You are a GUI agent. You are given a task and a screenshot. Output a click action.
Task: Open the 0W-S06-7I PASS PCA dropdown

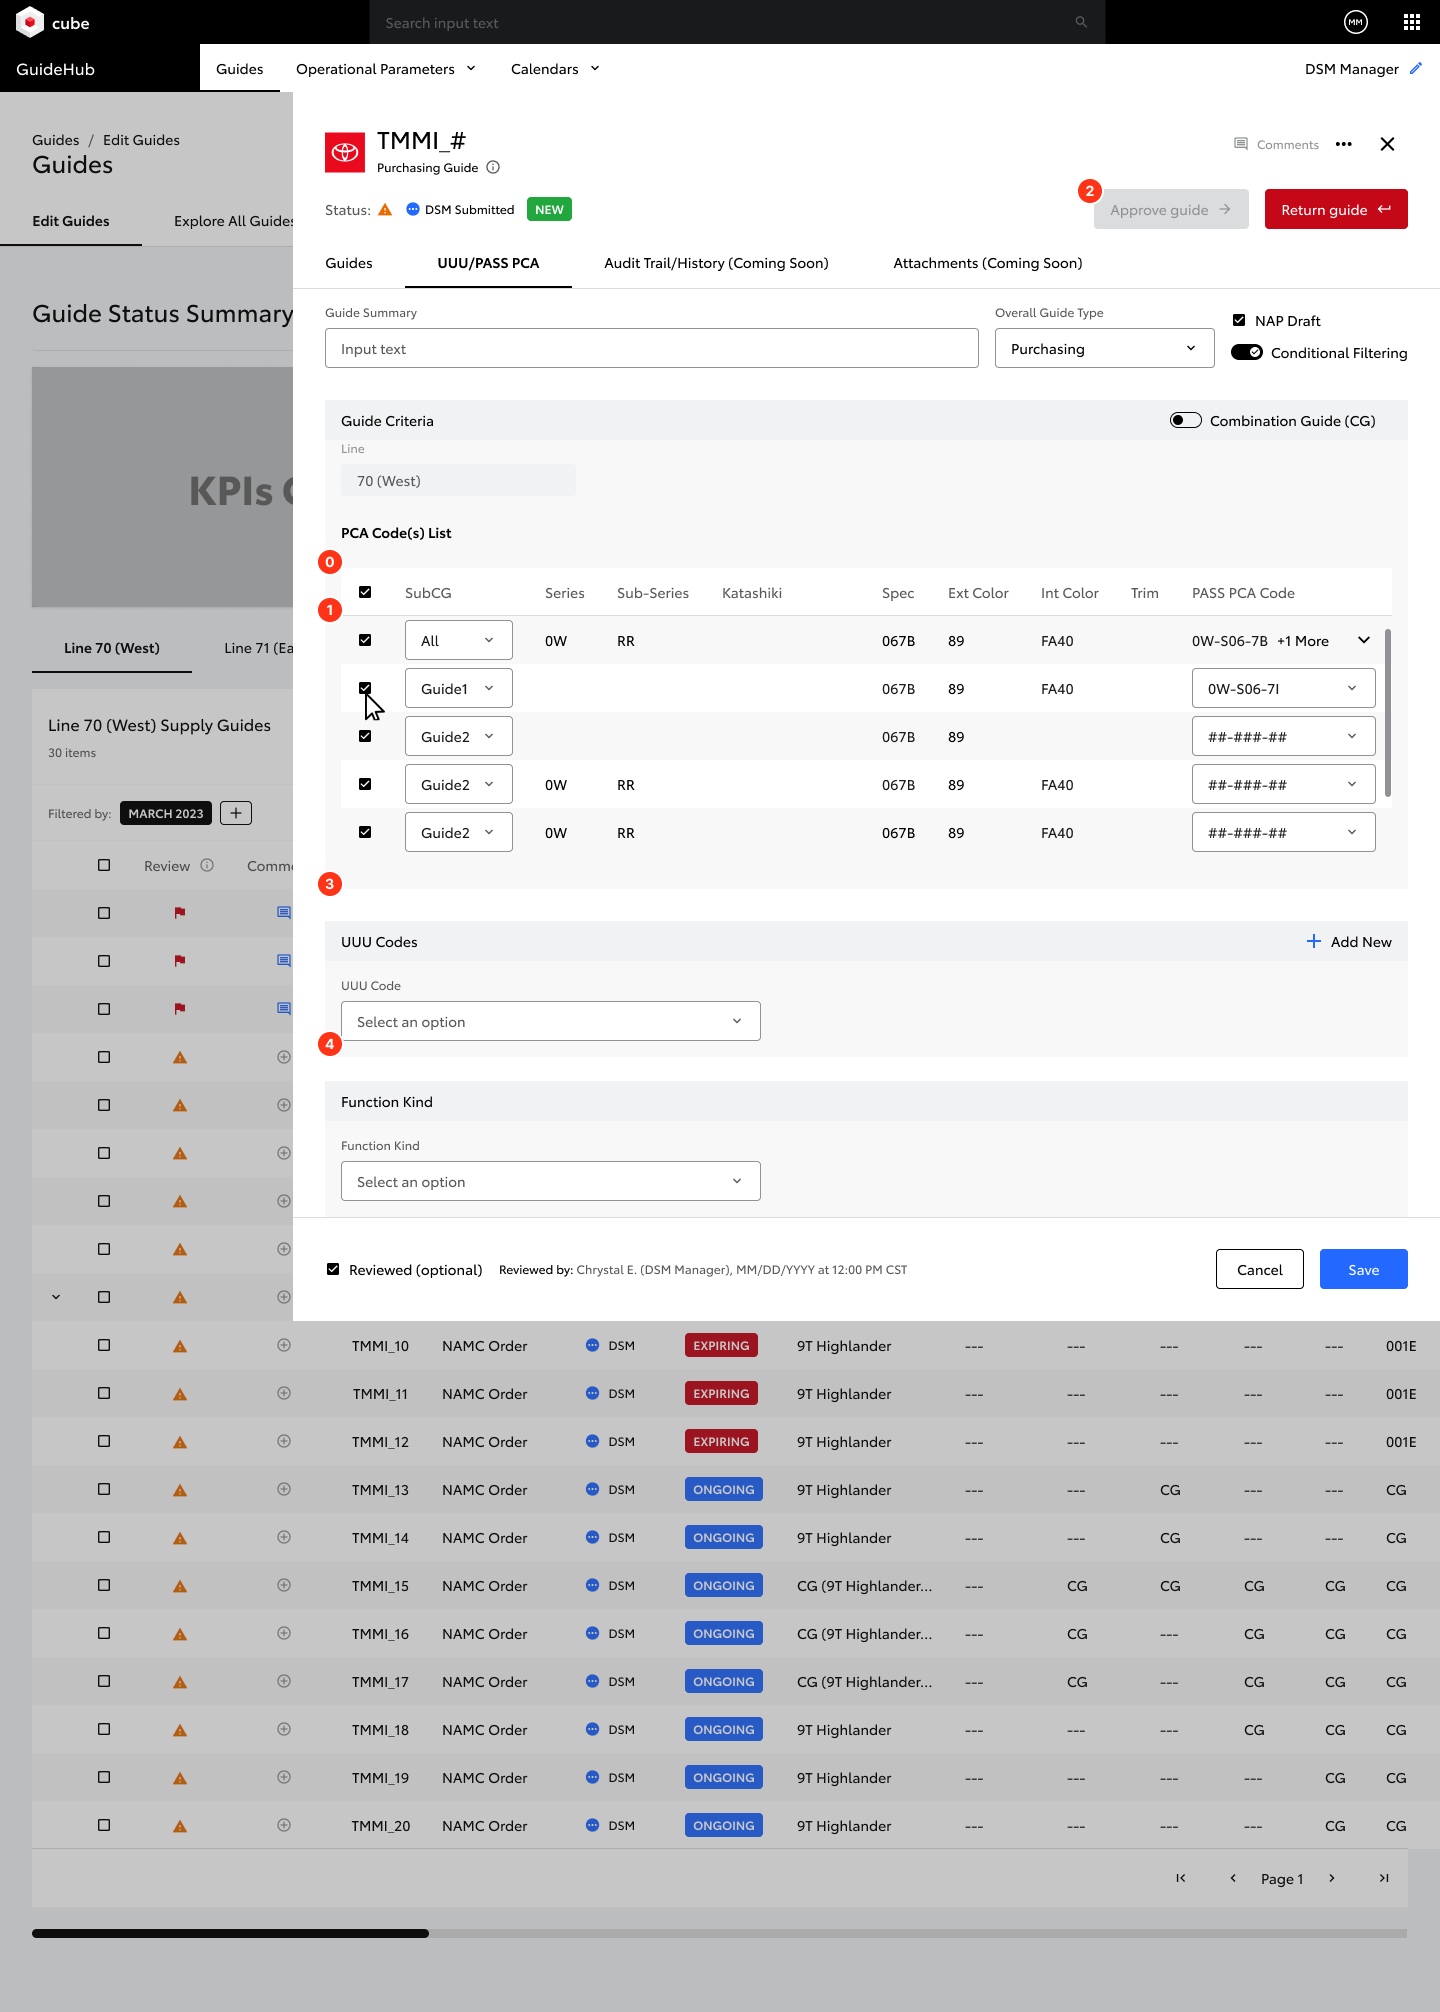(x=1284, y=688)
